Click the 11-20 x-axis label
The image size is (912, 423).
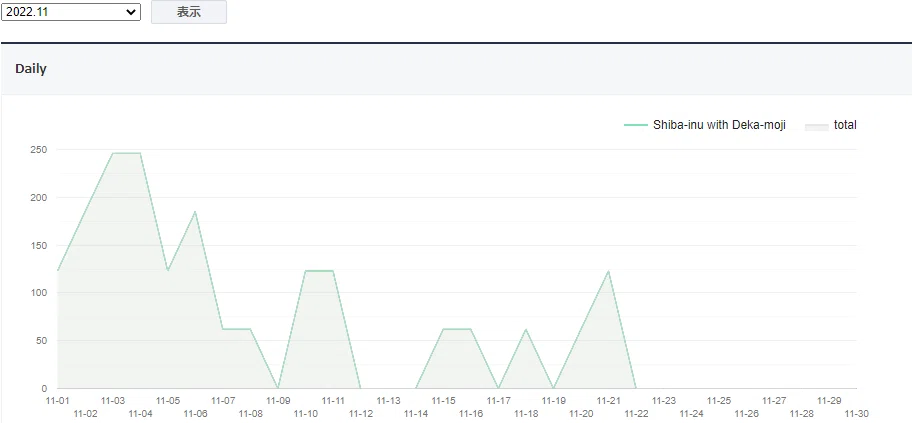[x=581, y=414]
